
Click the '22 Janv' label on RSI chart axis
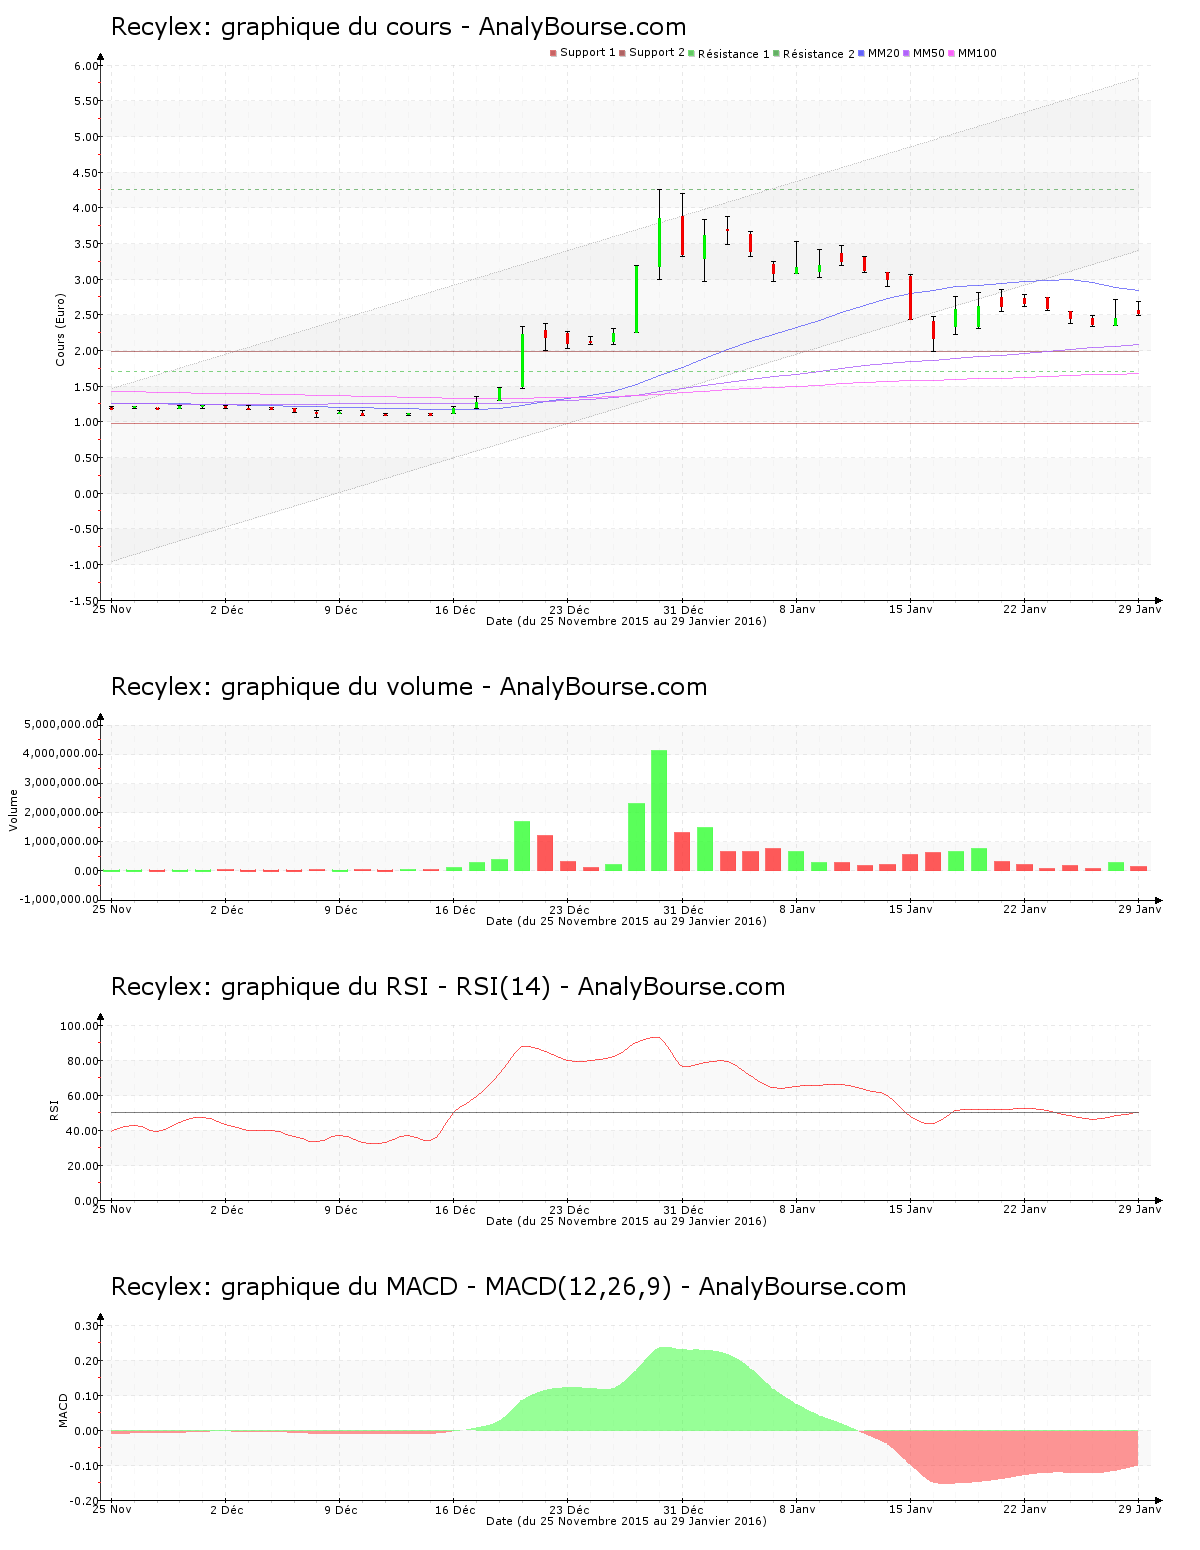click(x=1025, y=1209)
